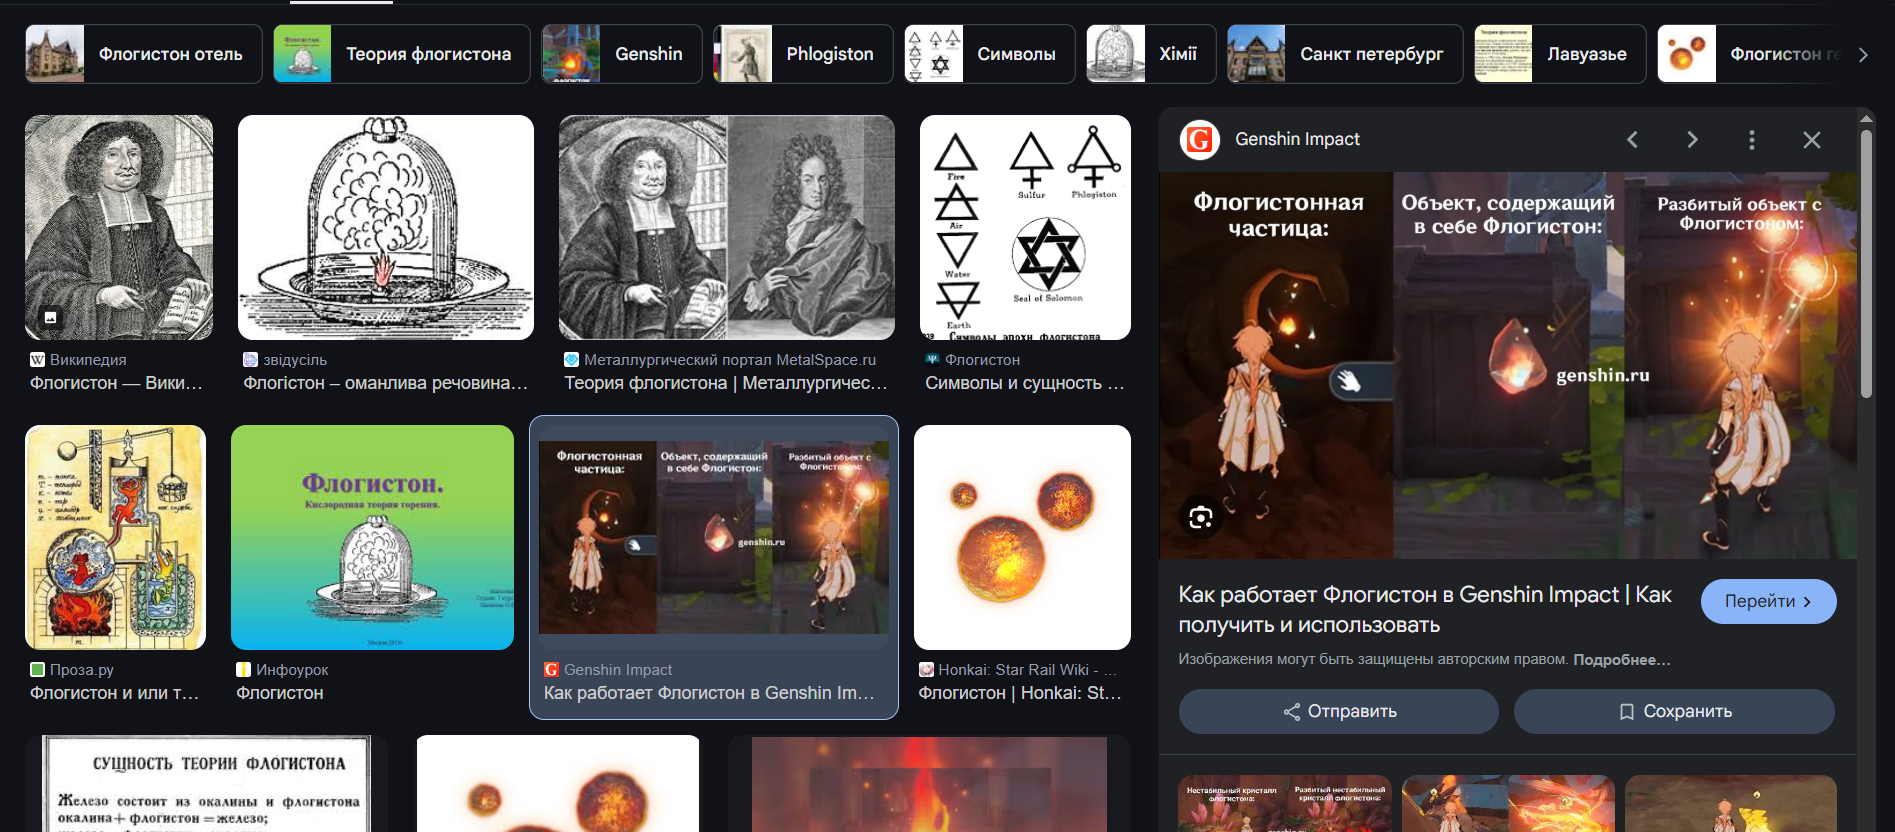
Task: Click the Honkai: Star Rail Wiki favicon
Action: pos(926,670)
